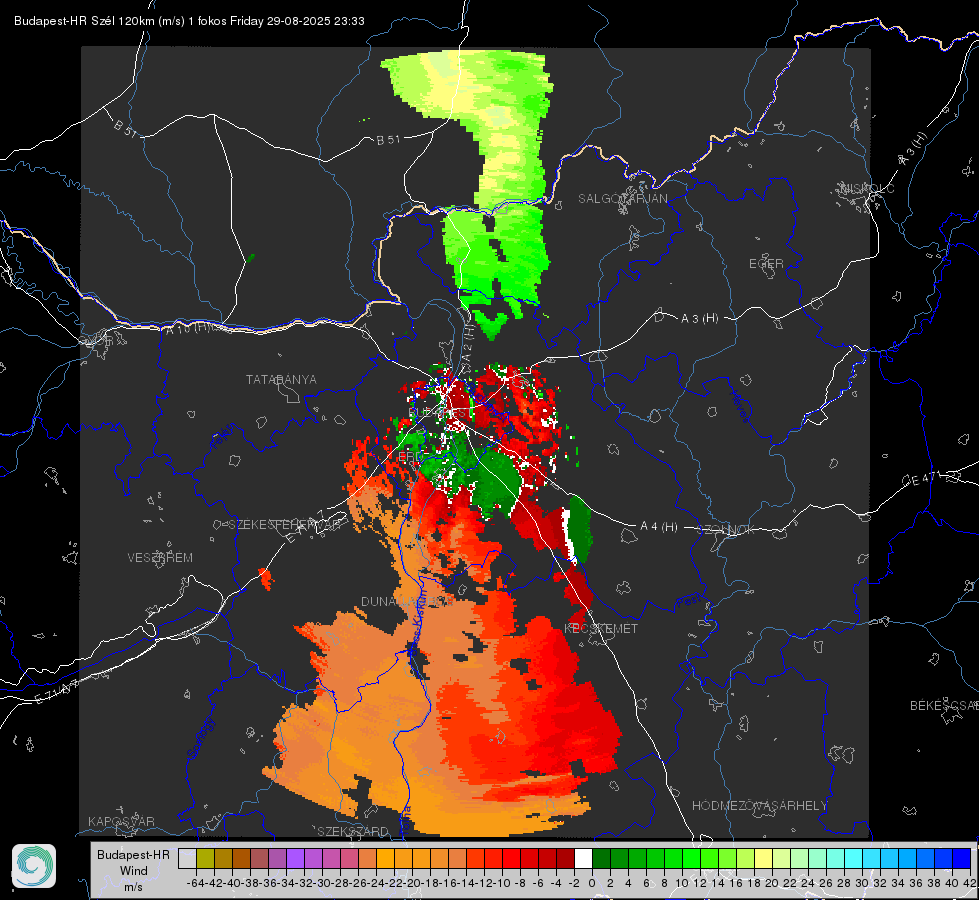Viewport: 979px width, 900px height.
Task: Pick the orange swatch between -26 and -24
Action: [x=367, y=858]
